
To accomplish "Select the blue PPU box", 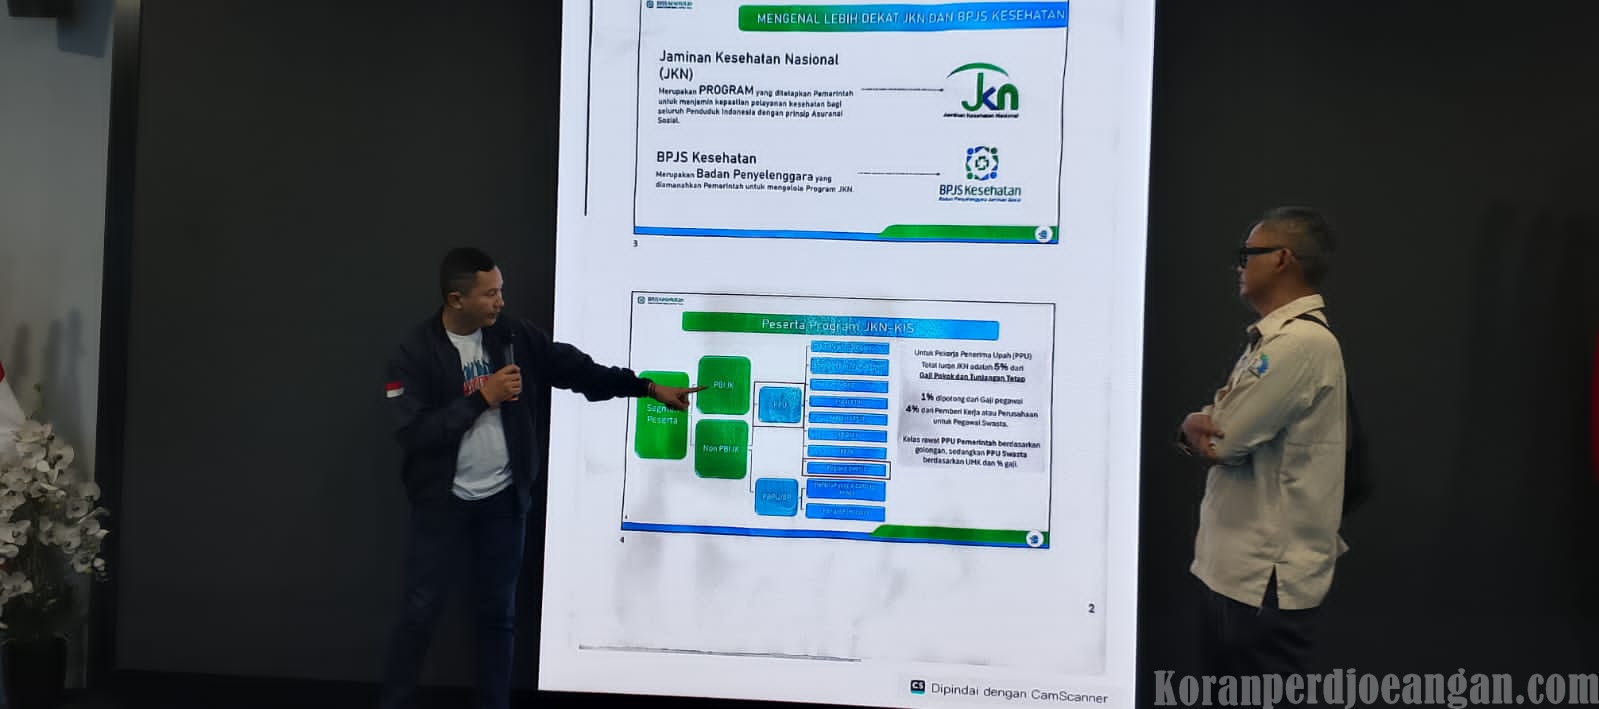I will [780, 404].
